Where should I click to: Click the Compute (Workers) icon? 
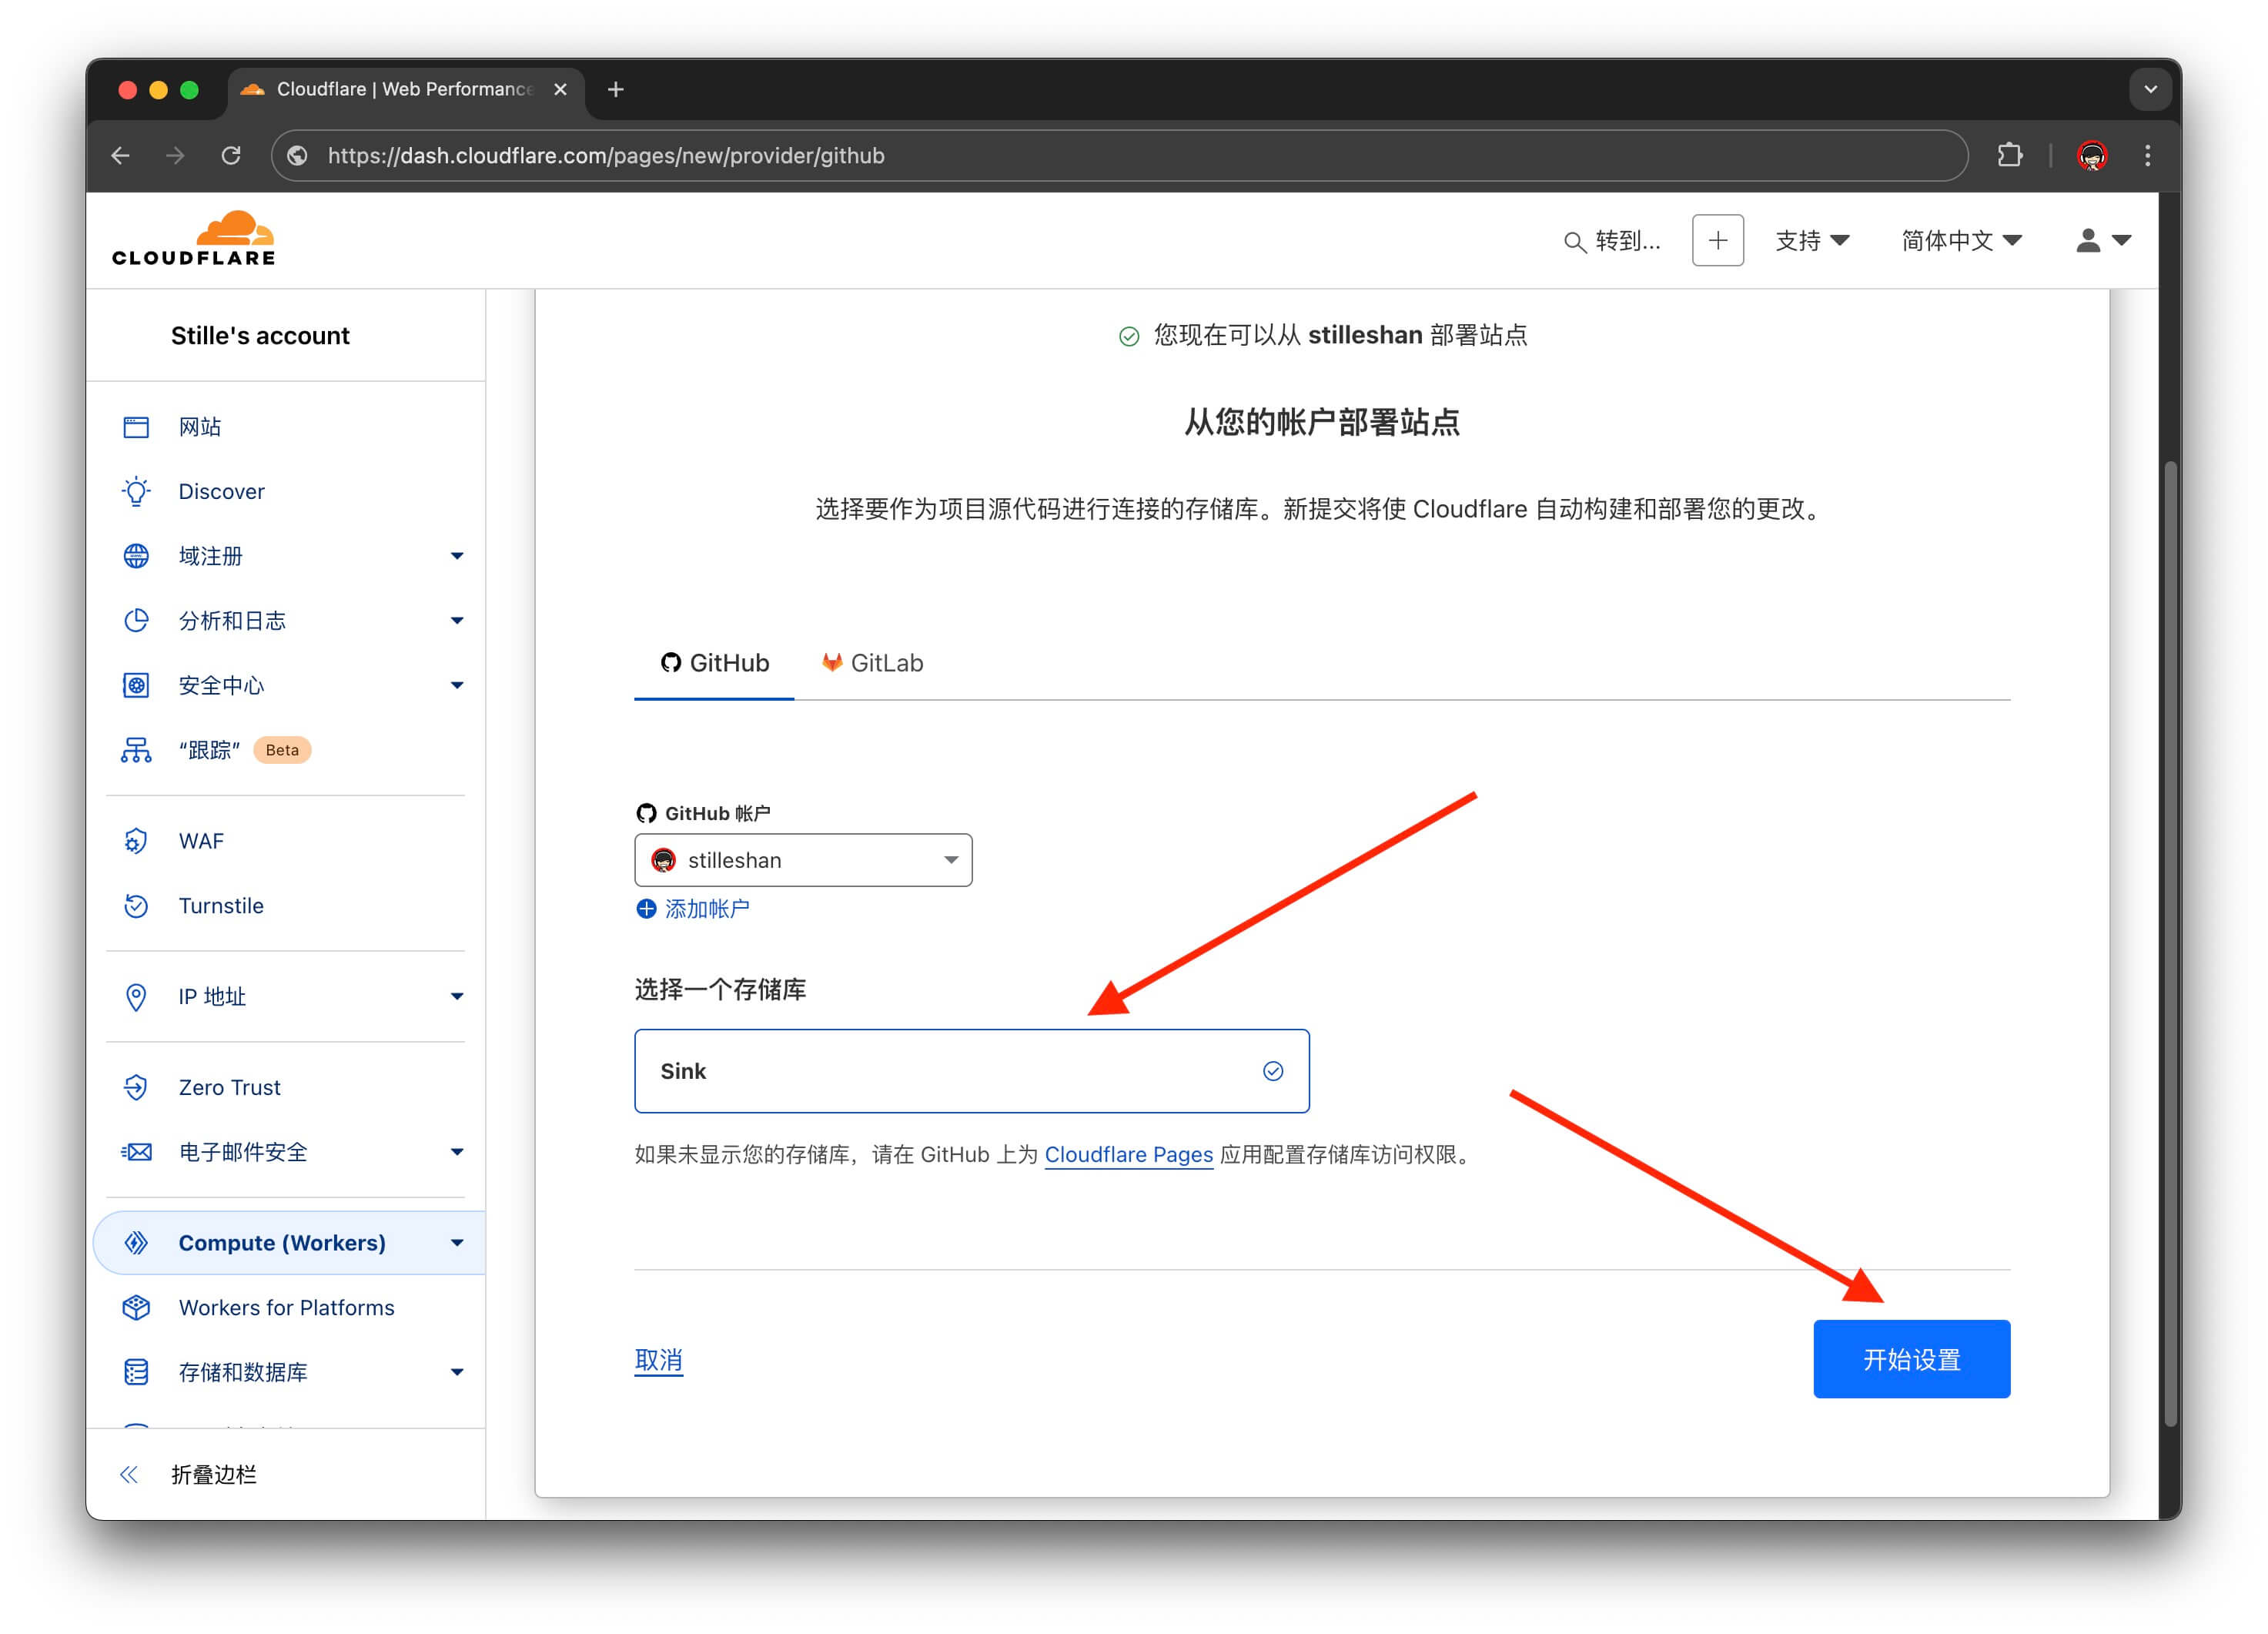tap(136, 1243)
